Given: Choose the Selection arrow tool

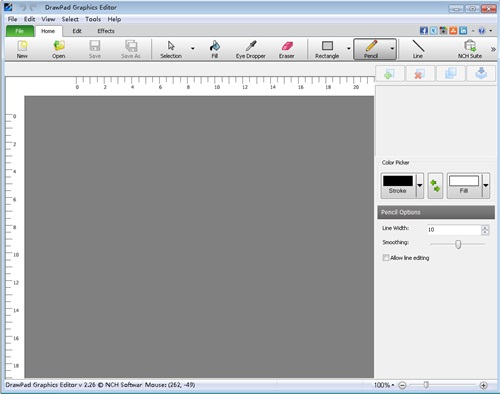Looking at the screenshot, I should tap(171, 49).
